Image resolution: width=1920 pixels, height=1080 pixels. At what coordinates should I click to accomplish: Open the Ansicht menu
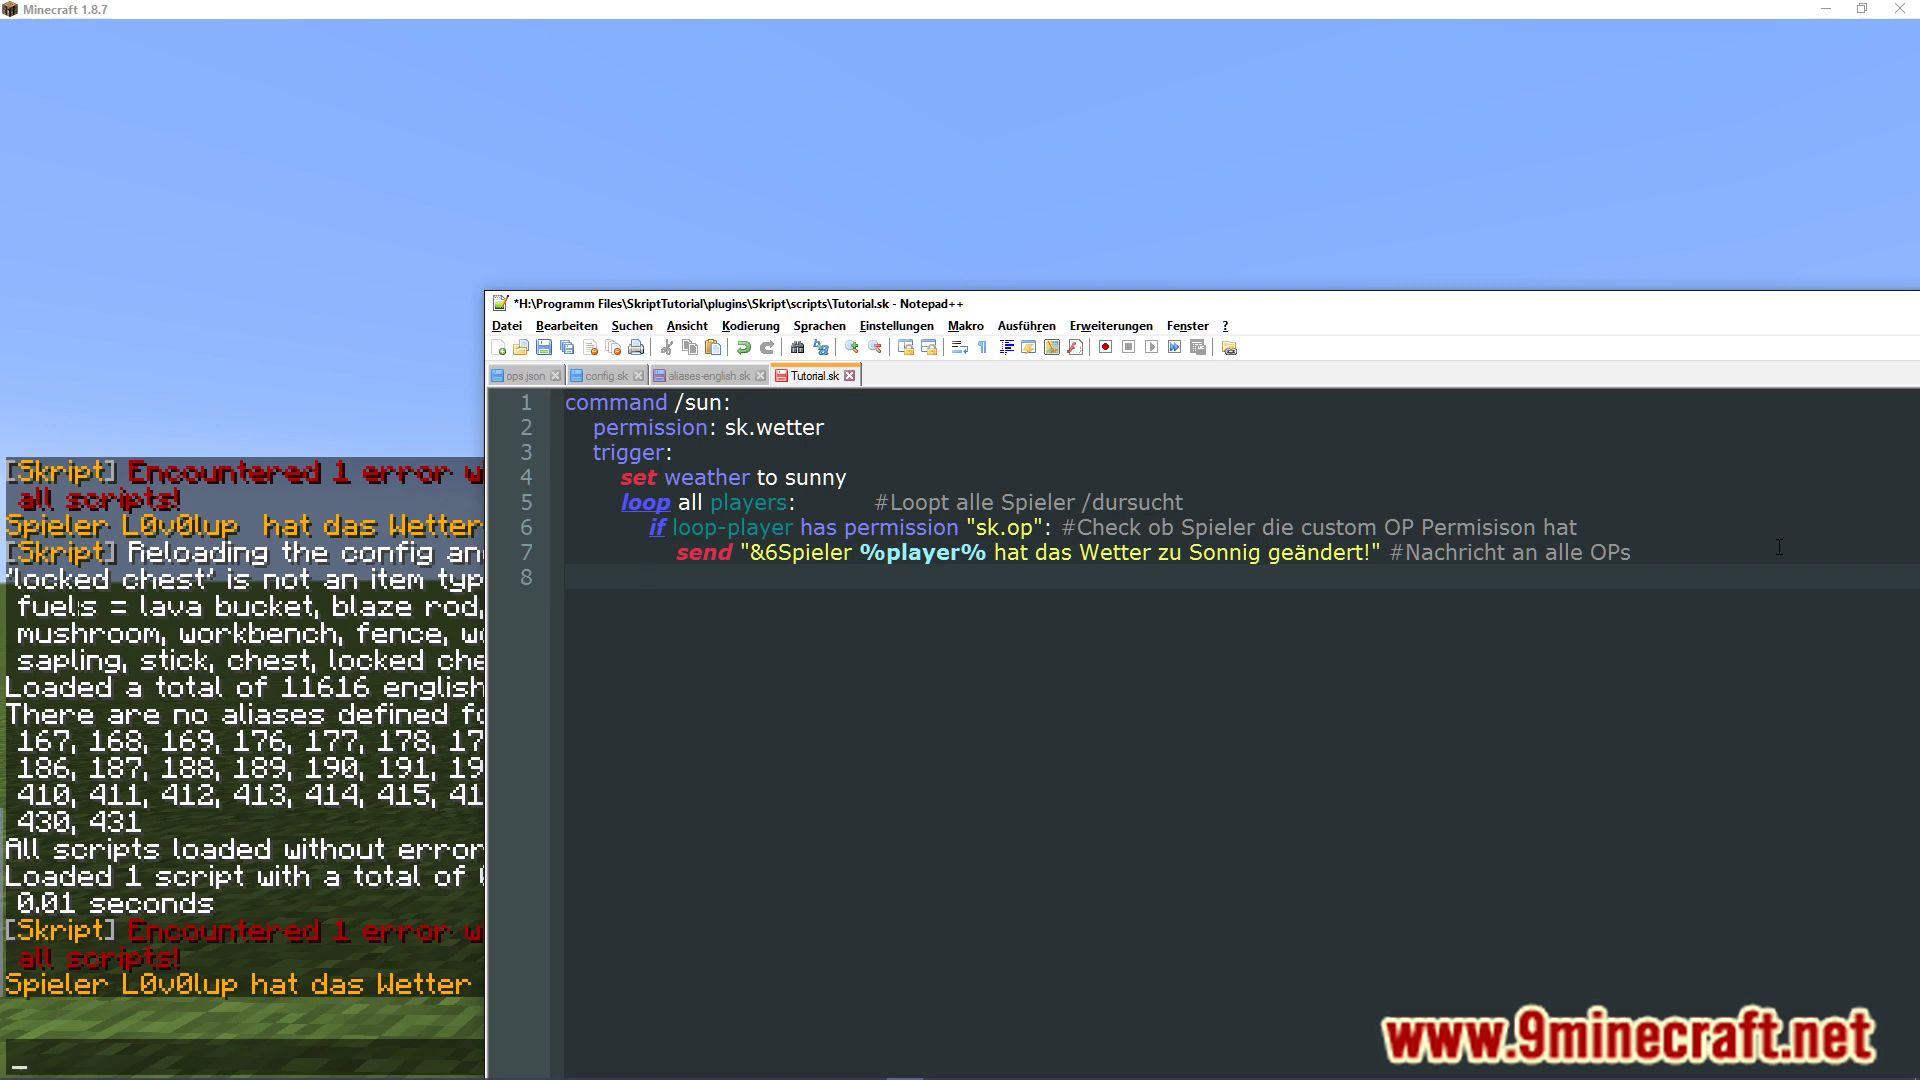687,326
